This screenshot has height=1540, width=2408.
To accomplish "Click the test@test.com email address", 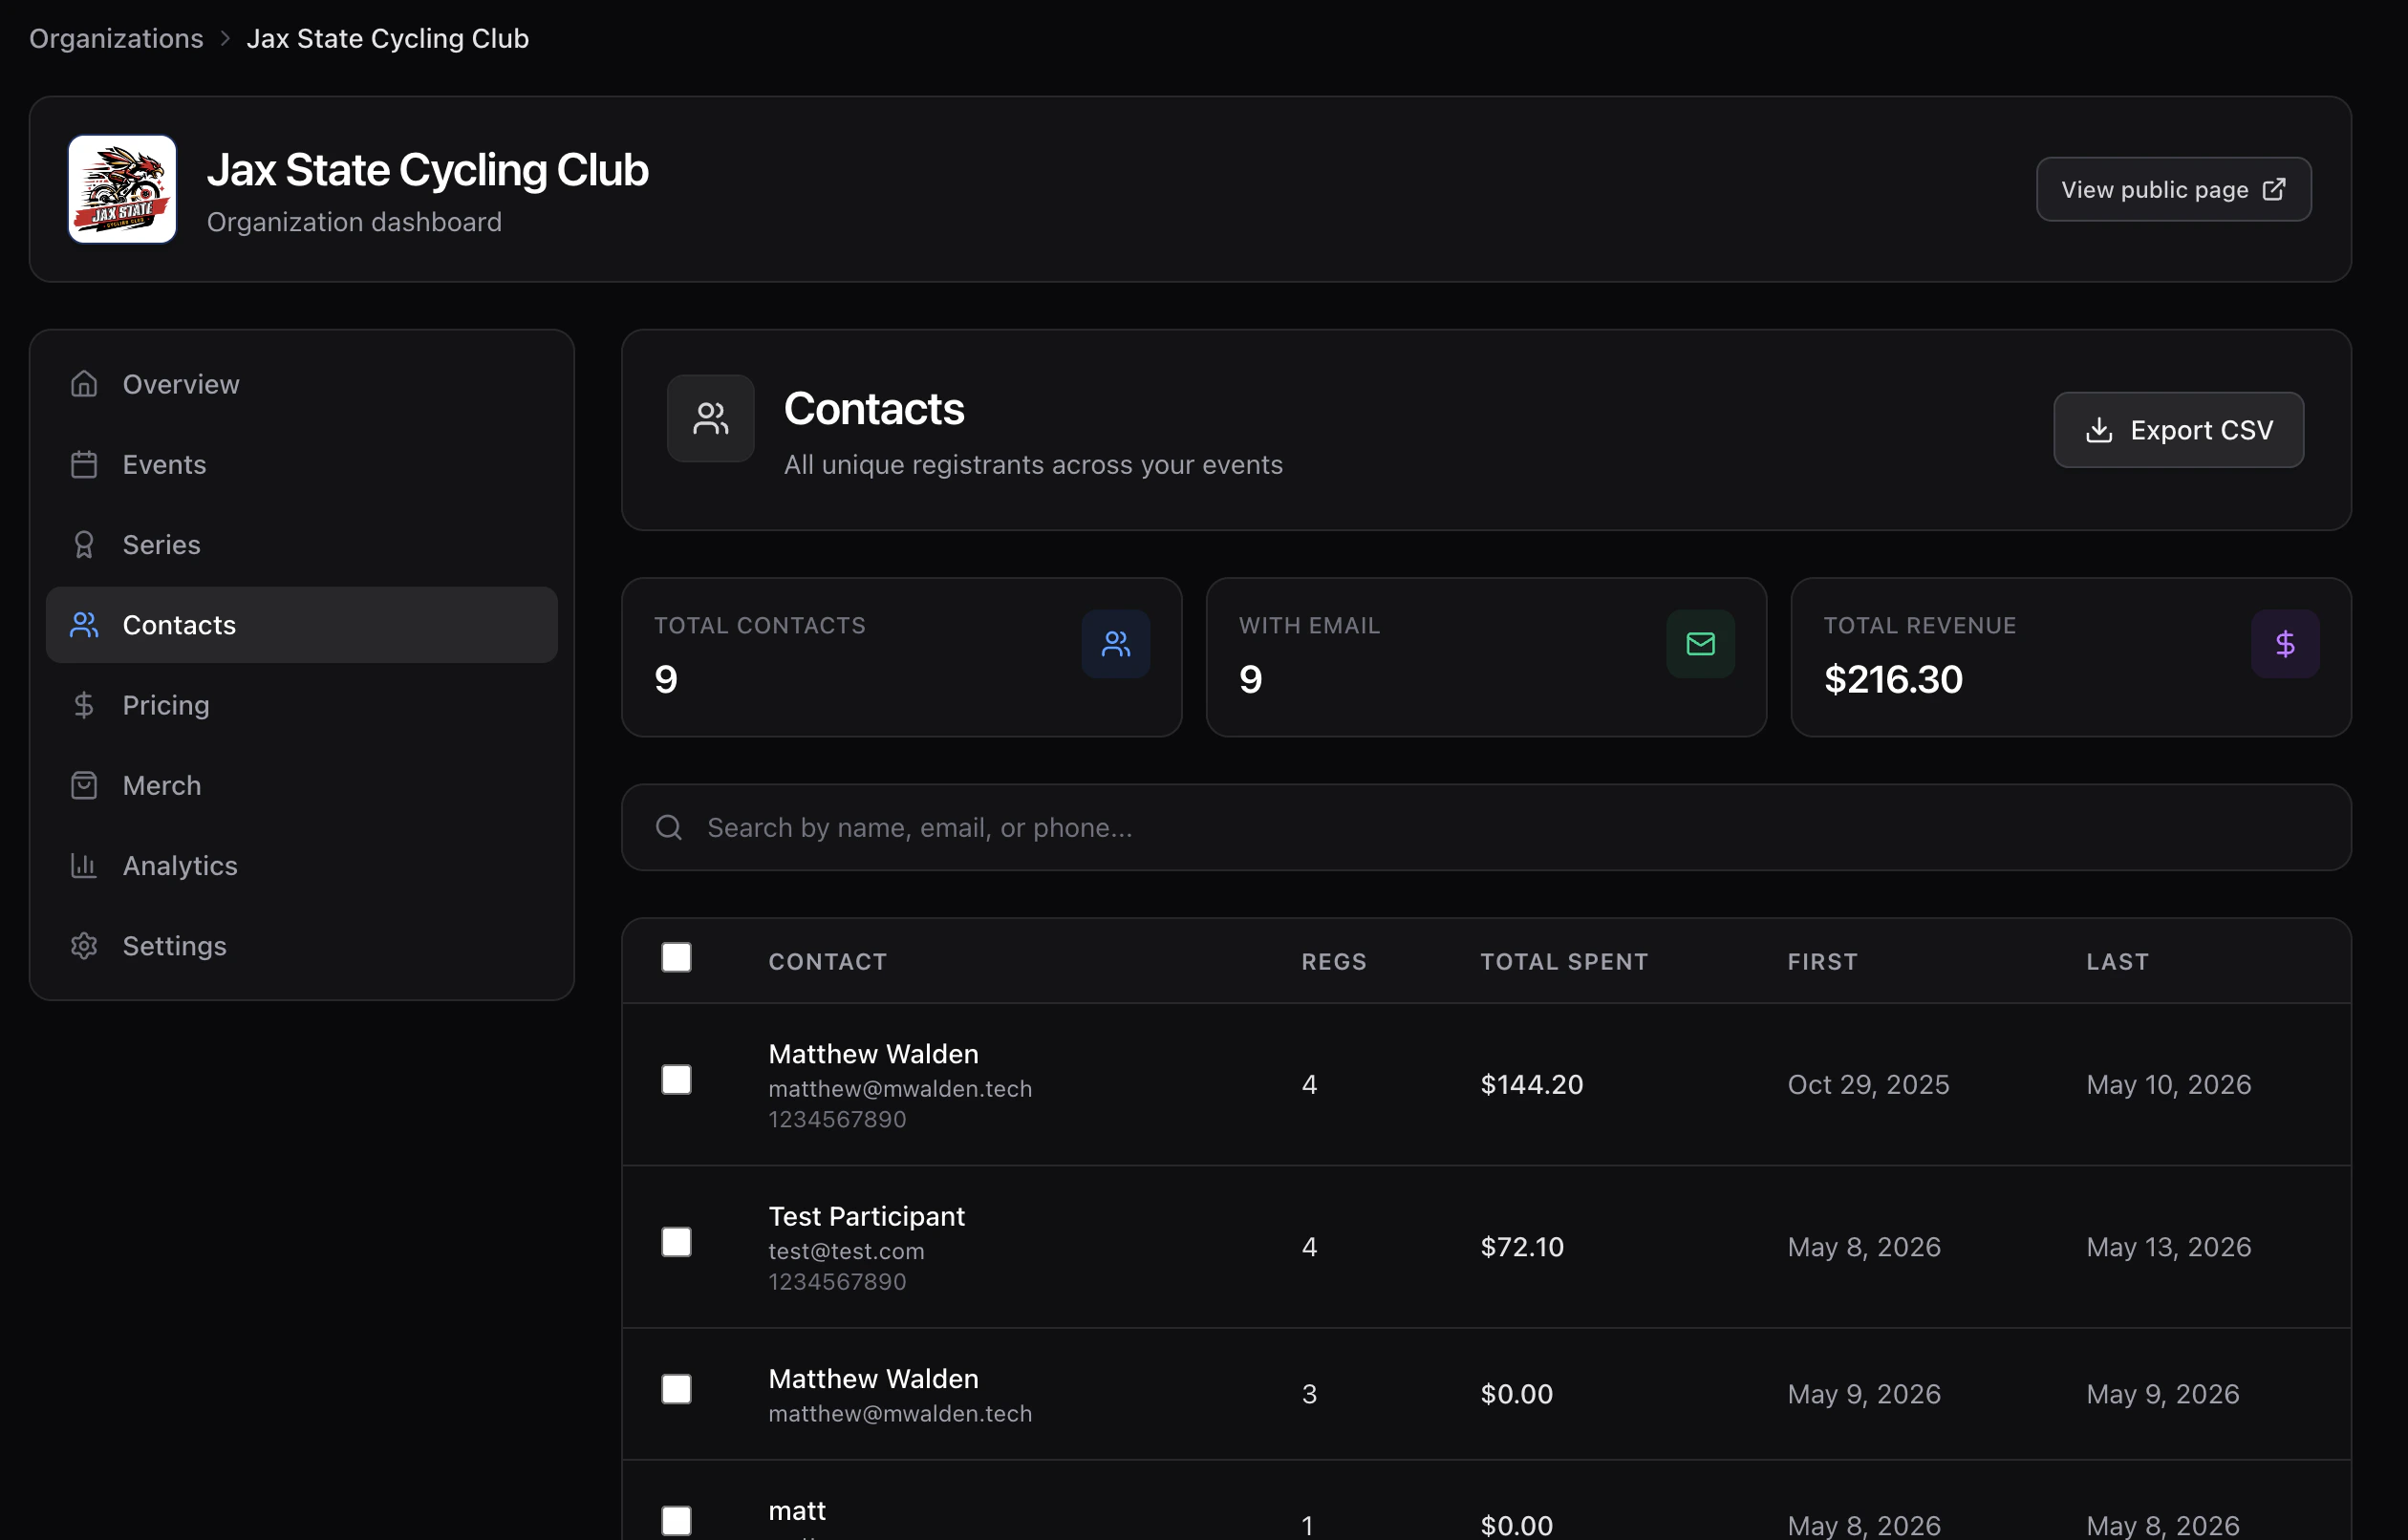I will pos(846,1251).
